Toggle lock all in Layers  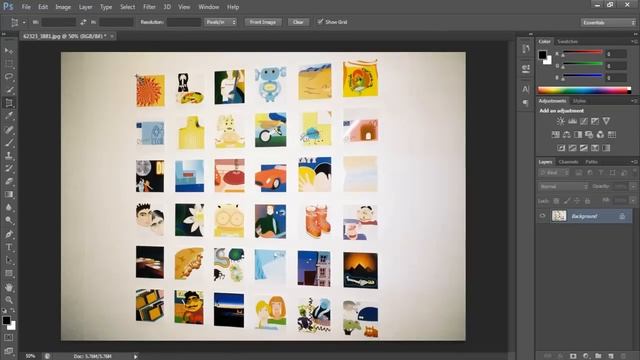pyautogui.click(x=587, y=201)
